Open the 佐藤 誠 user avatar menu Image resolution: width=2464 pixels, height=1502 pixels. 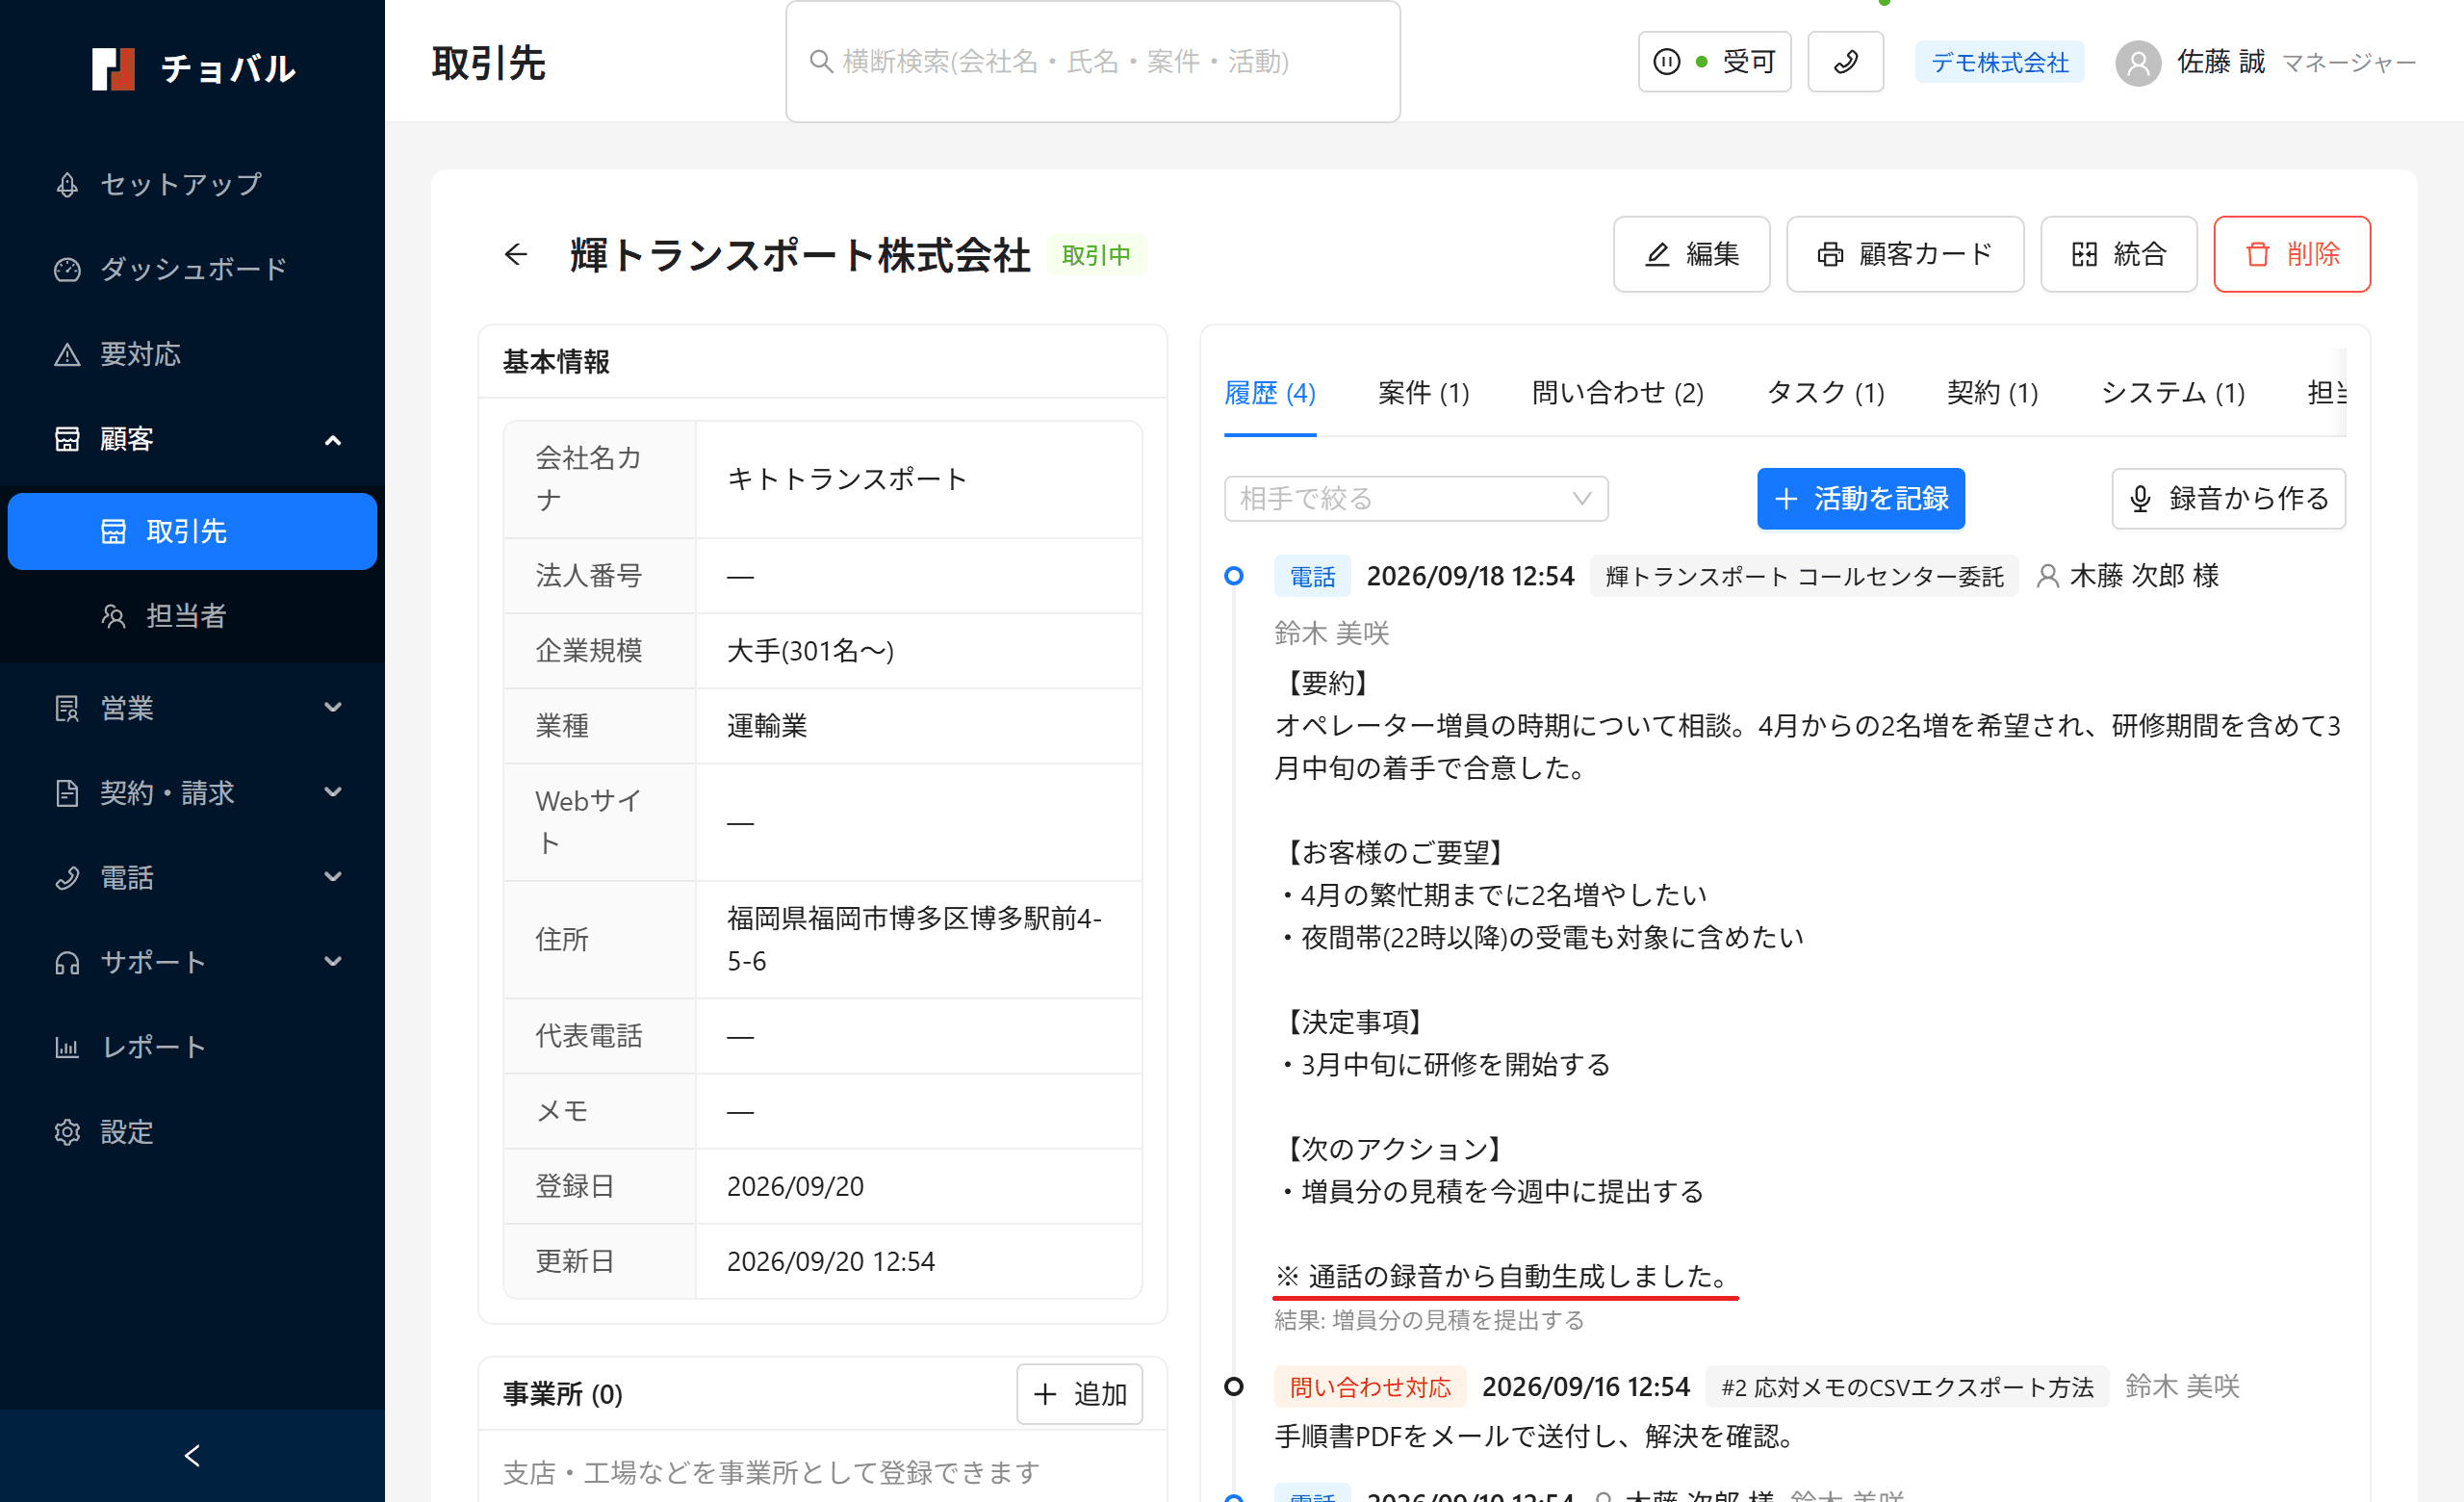2138,63
